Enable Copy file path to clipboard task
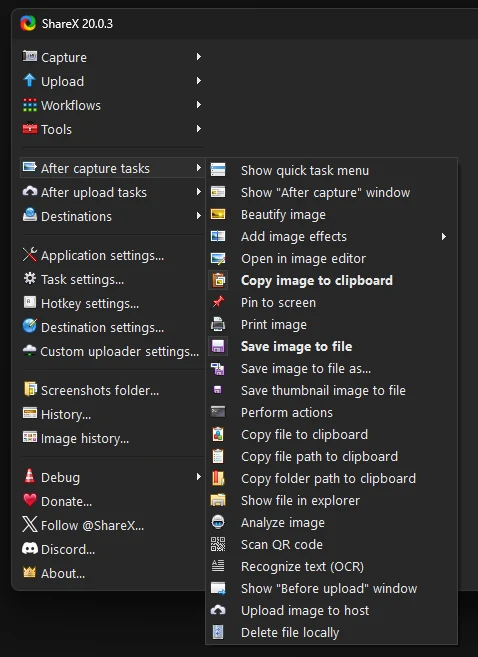478x657 pixels. coord(331,456)
